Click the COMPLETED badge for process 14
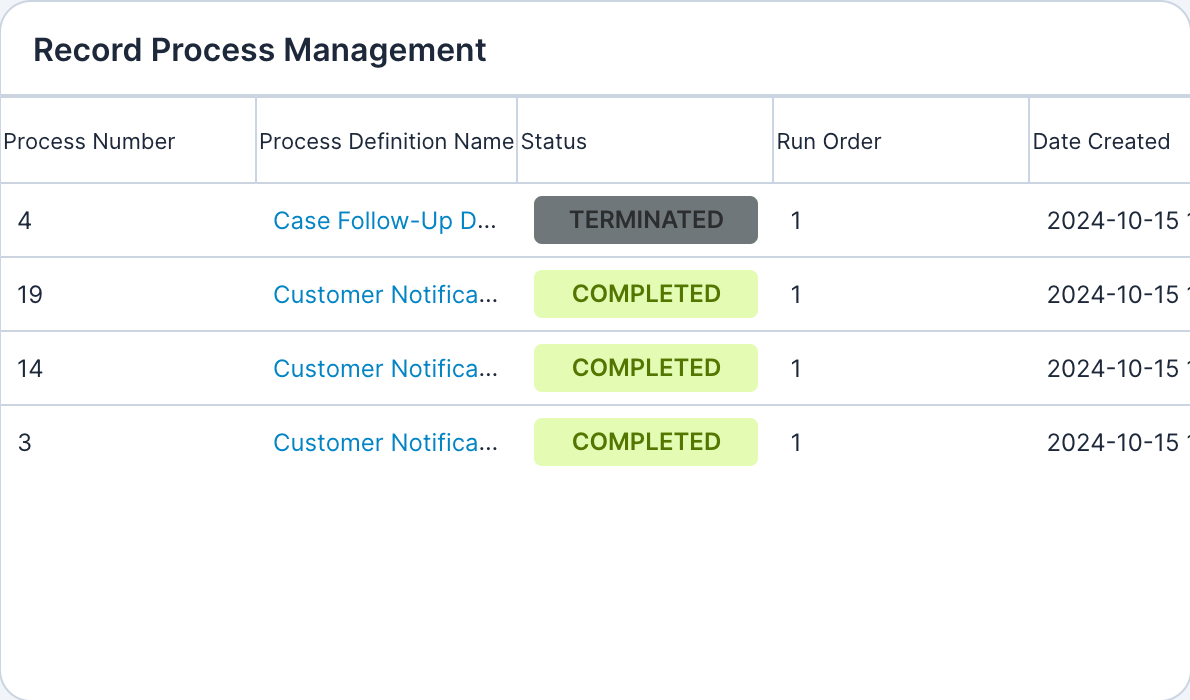 (645, 368)
